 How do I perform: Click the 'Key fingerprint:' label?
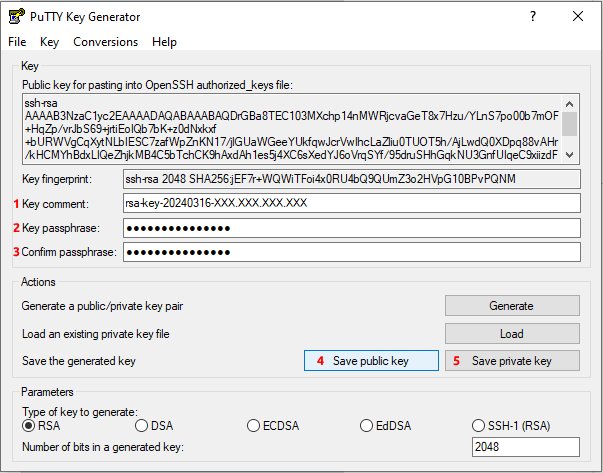(x=57, y=179)
